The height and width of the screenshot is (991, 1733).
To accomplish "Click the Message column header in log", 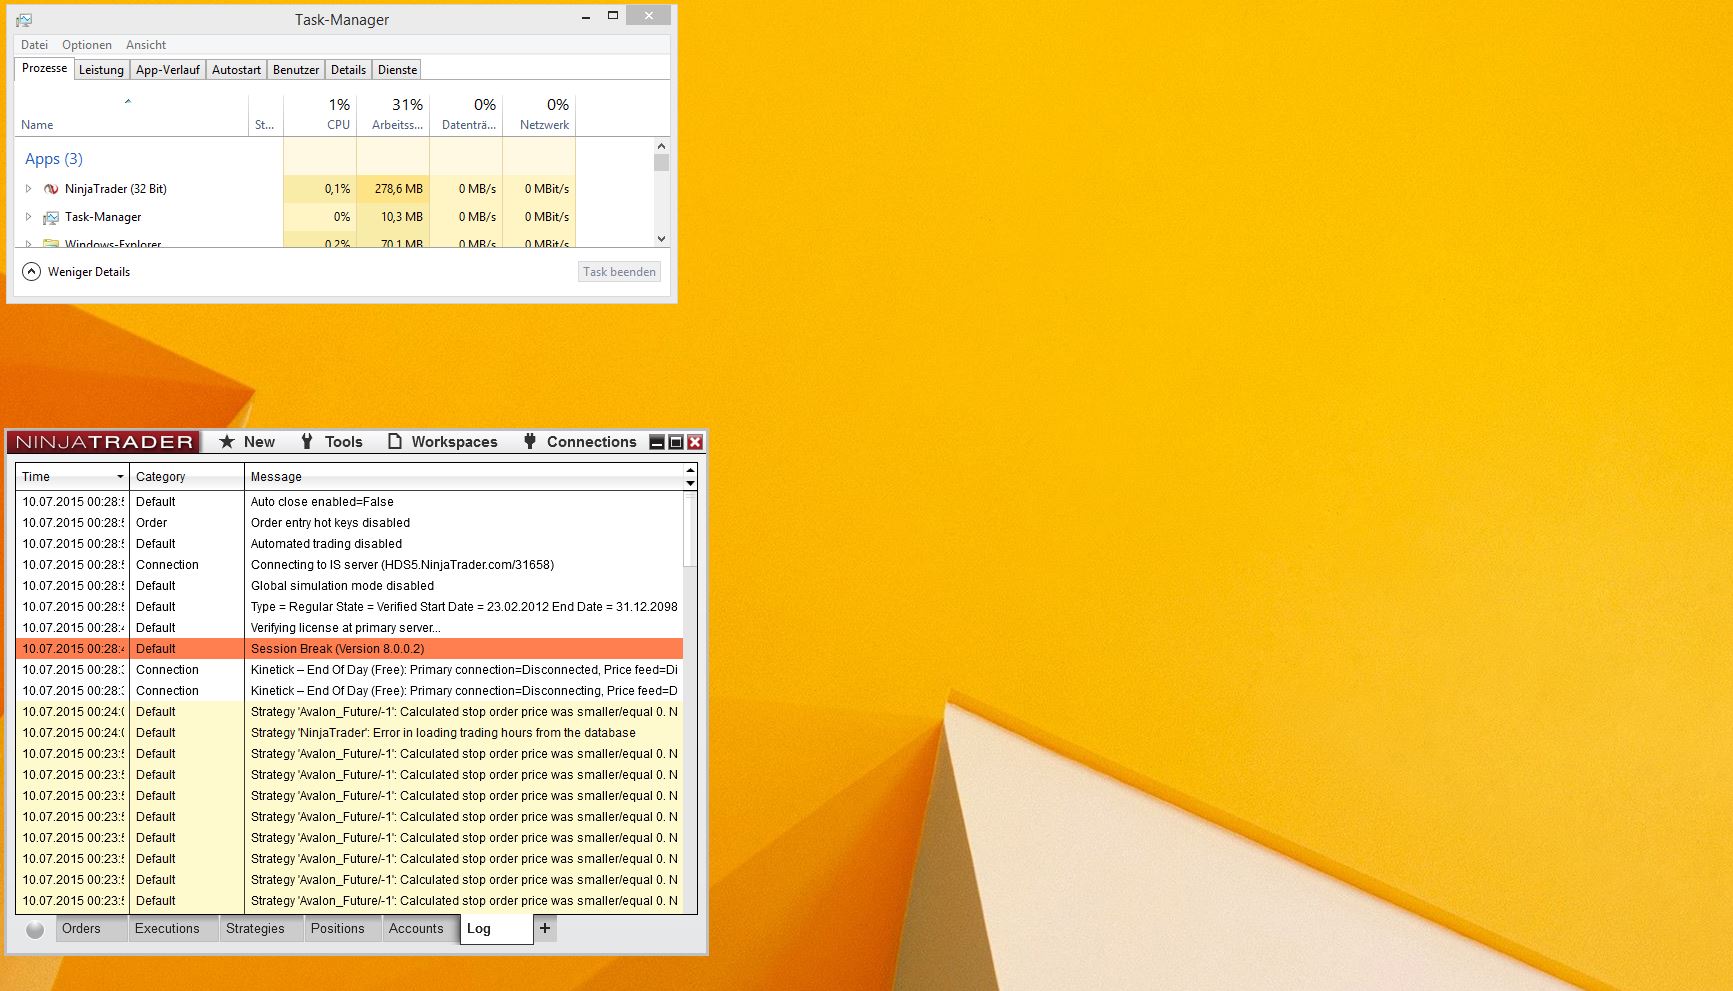I will click(x=464, y=477).
